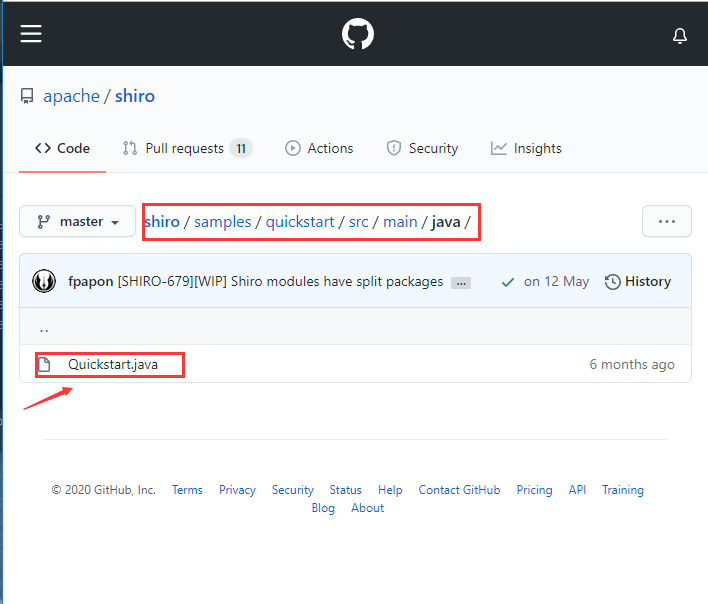Image resolution: width=708 pixels, height=604 pixels.
Task: Switch to the Pull requests tab
Action: [187, 149]
